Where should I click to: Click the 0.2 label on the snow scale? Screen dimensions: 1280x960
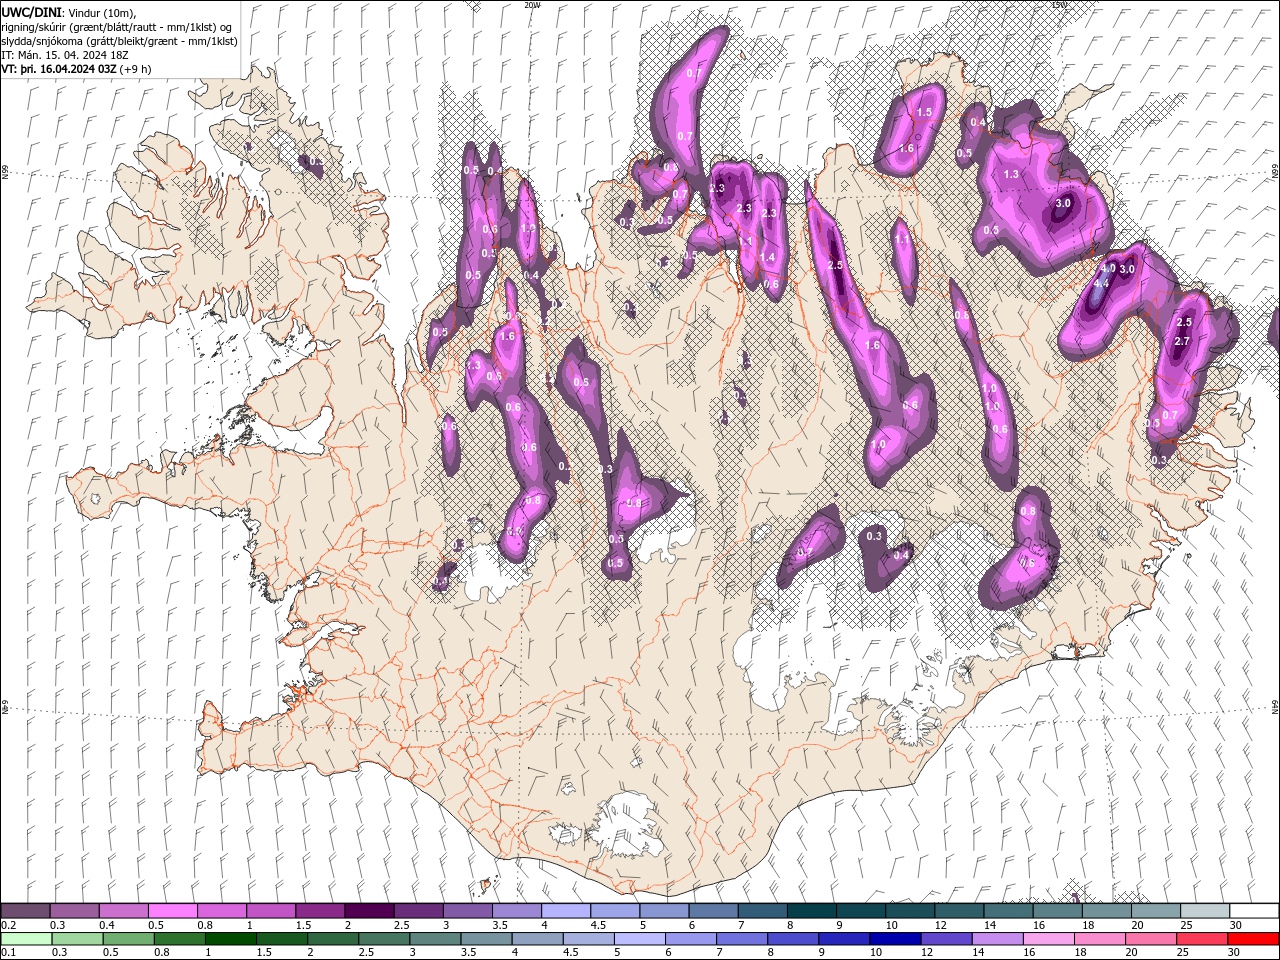8,925
